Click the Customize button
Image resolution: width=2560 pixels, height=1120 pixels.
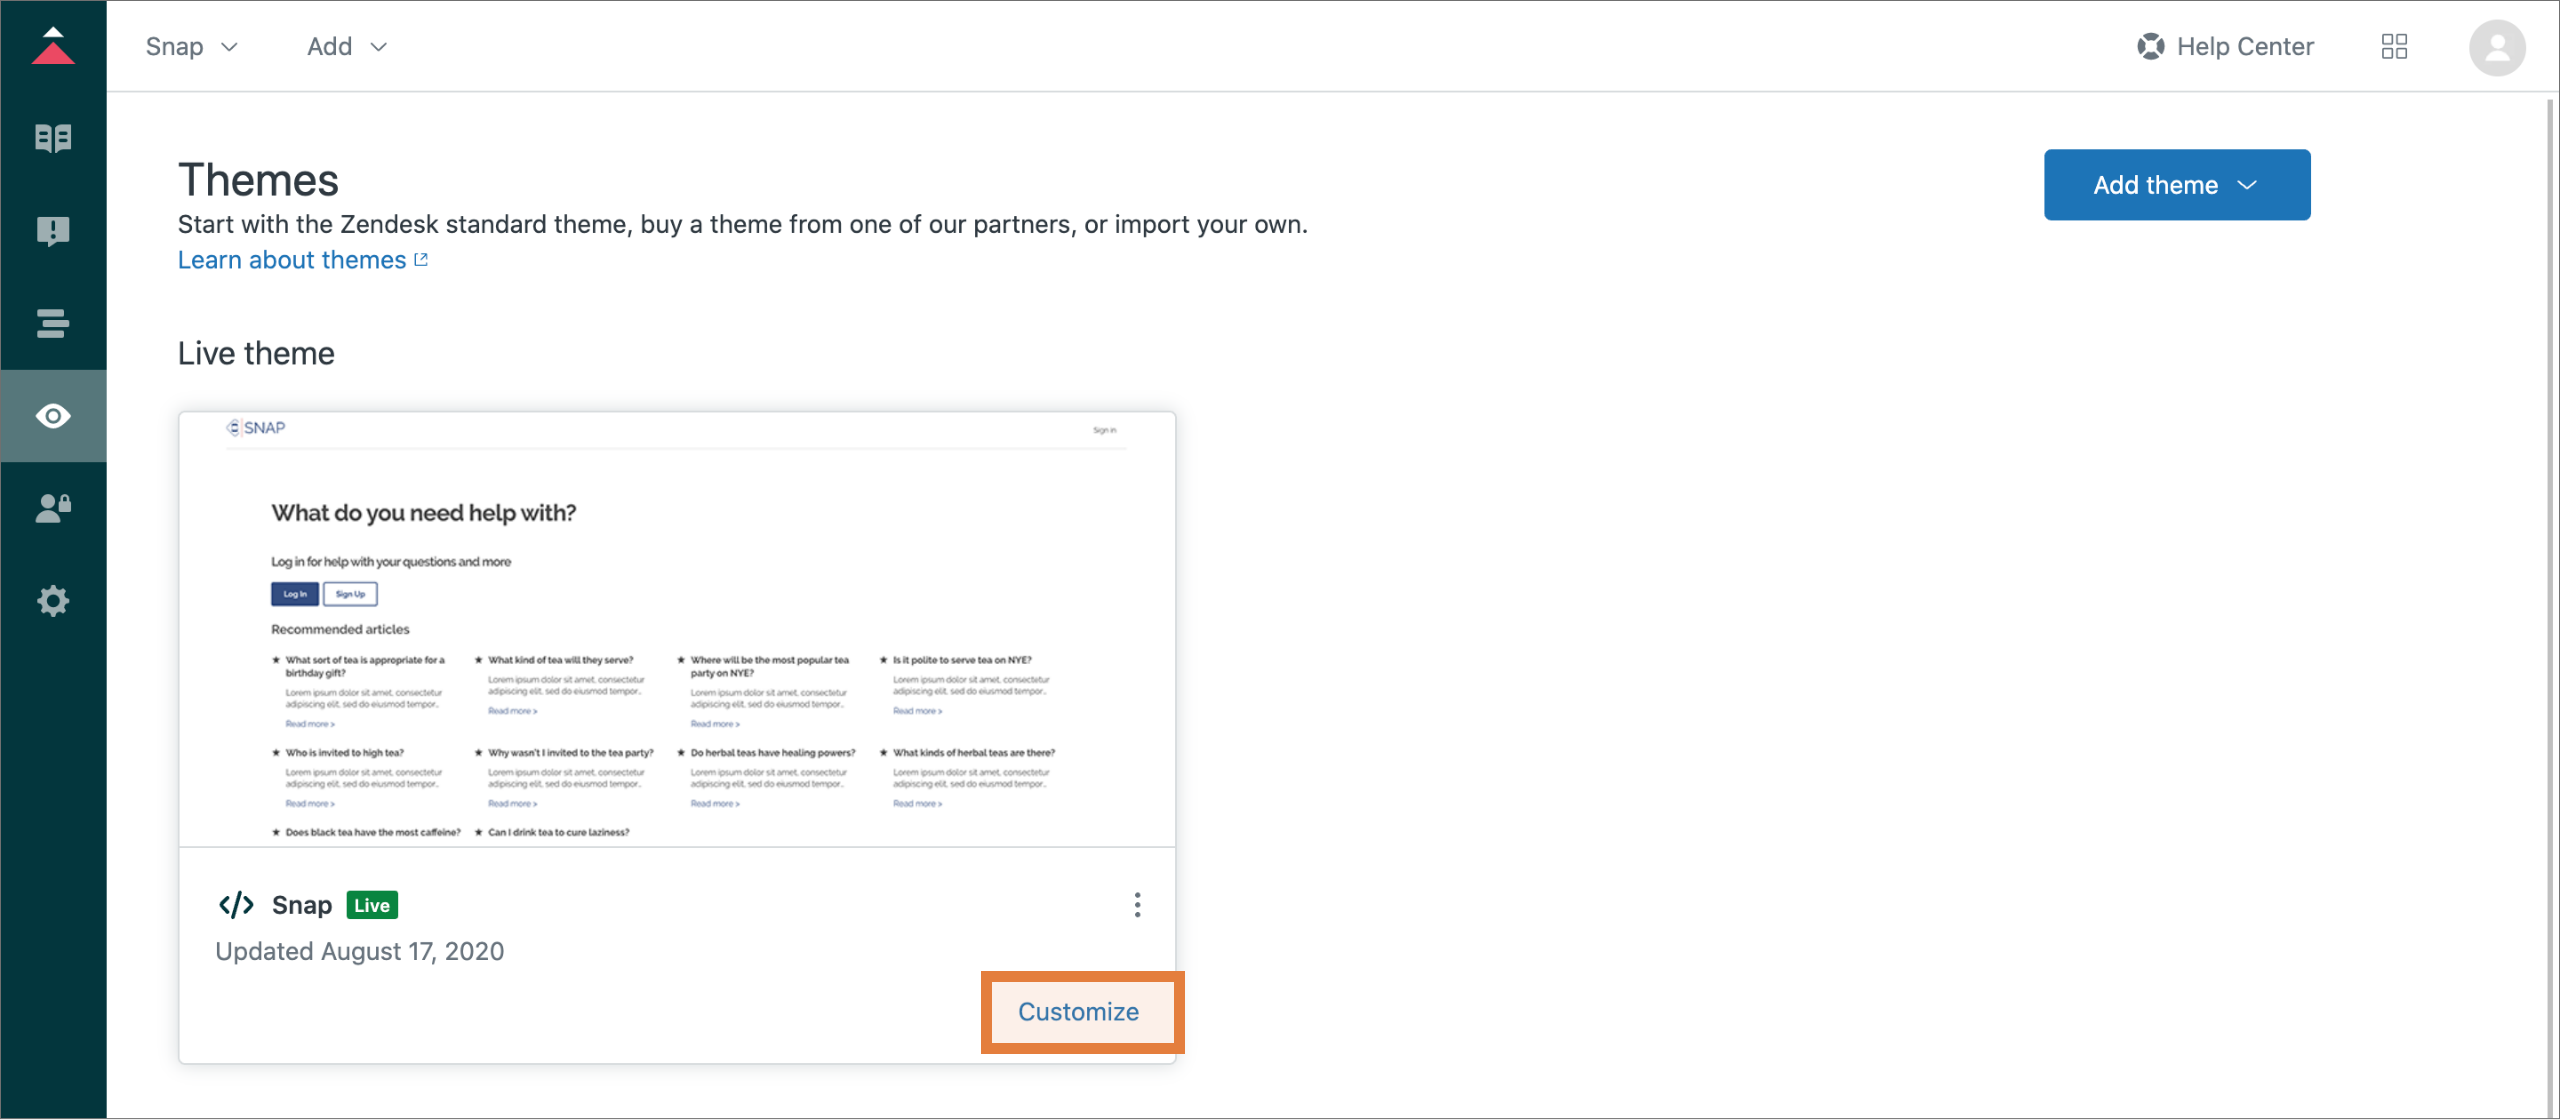(1079, 1012)
